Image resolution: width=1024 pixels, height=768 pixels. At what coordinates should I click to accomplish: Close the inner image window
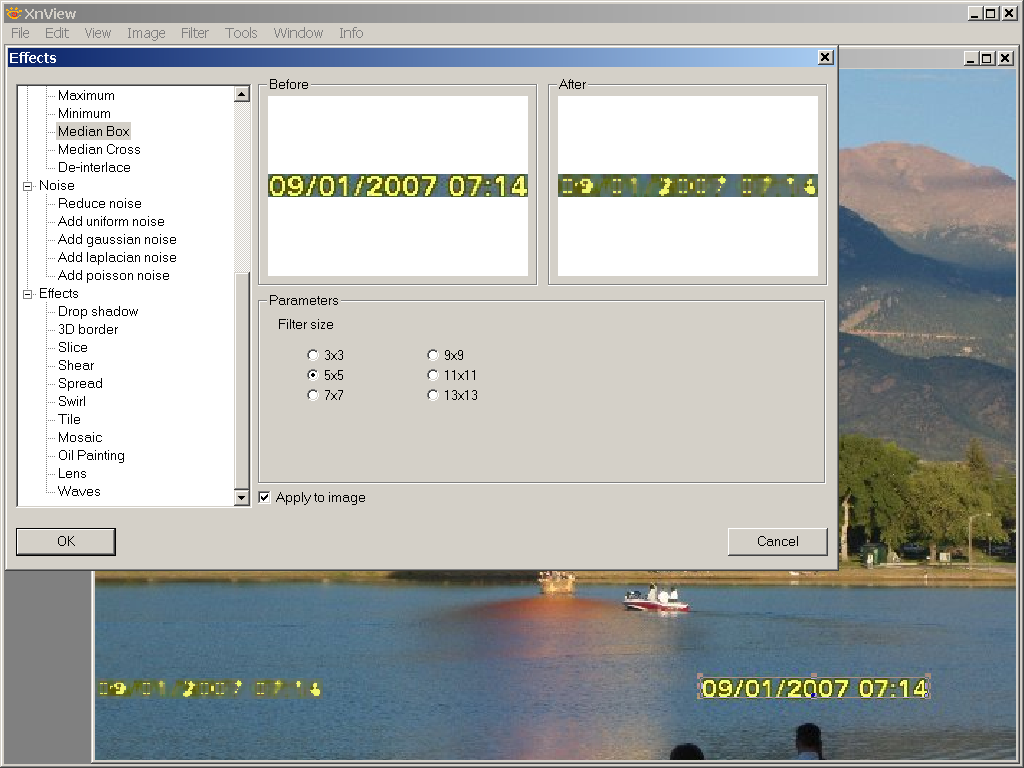1005,59
